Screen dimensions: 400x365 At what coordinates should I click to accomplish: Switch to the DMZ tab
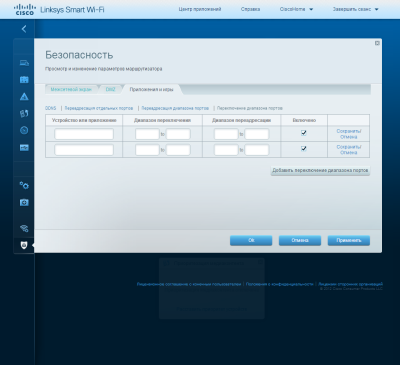click(110, 90)
